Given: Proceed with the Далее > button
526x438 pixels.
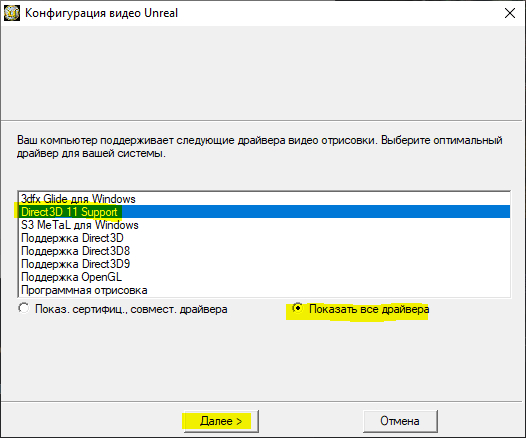Looking at the screenshot, I should [221, 421].
